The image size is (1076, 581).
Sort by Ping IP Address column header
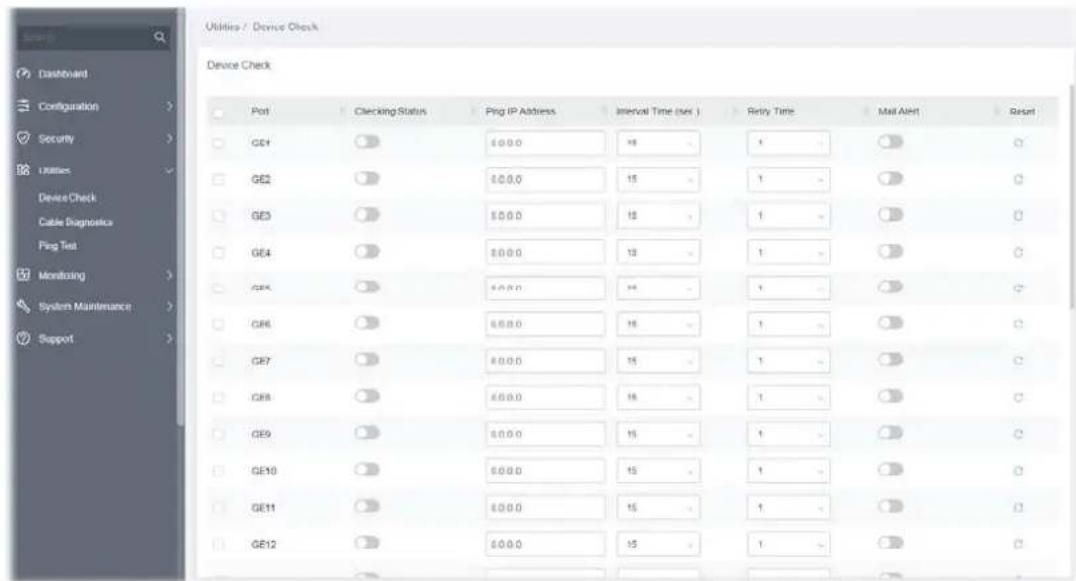coord(520,111)
